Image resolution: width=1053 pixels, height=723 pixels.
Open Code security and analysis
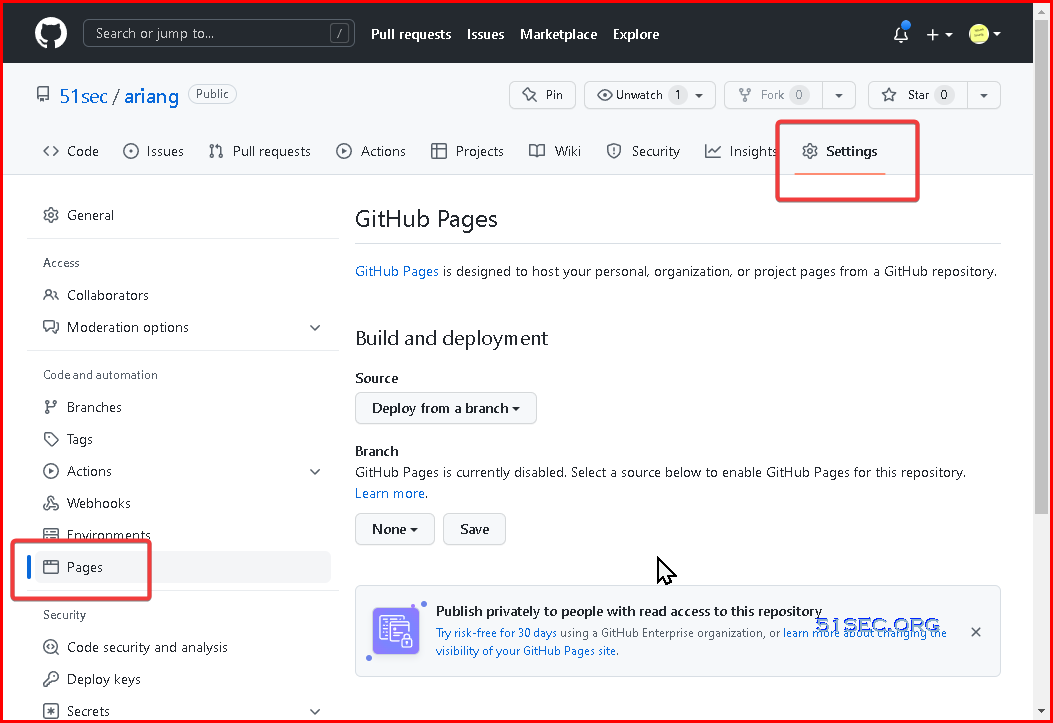pyautogui.click(x=183, y=647)
